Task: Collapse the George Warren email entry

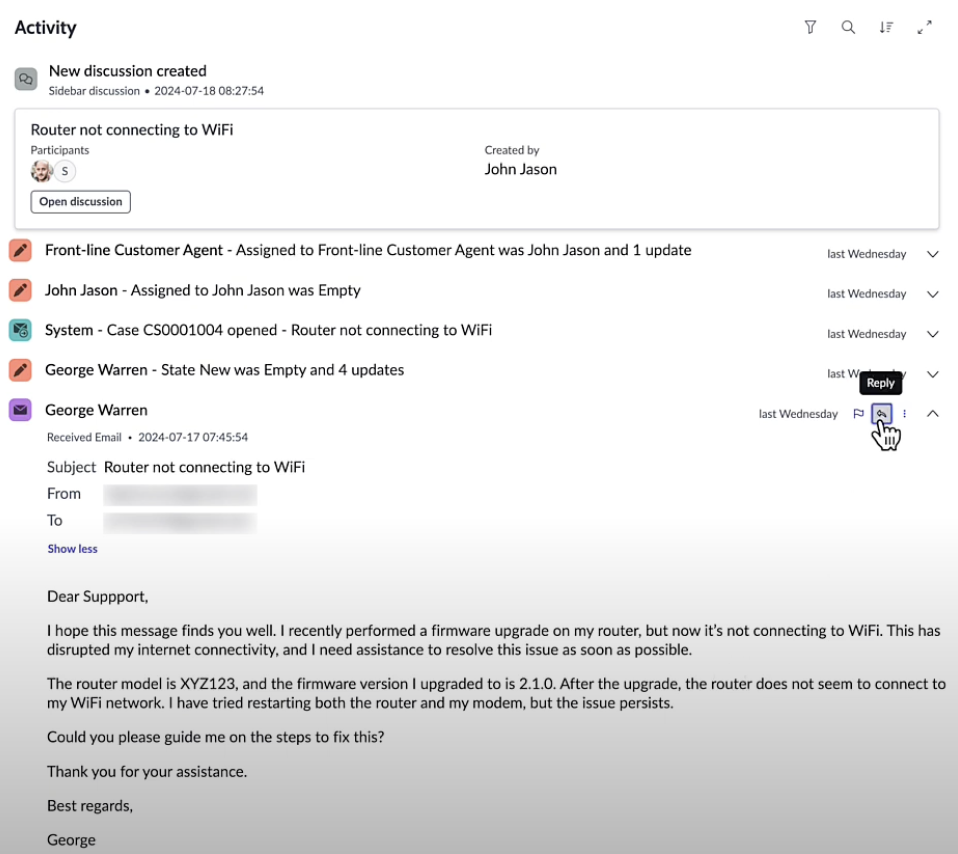Action: 933,413
